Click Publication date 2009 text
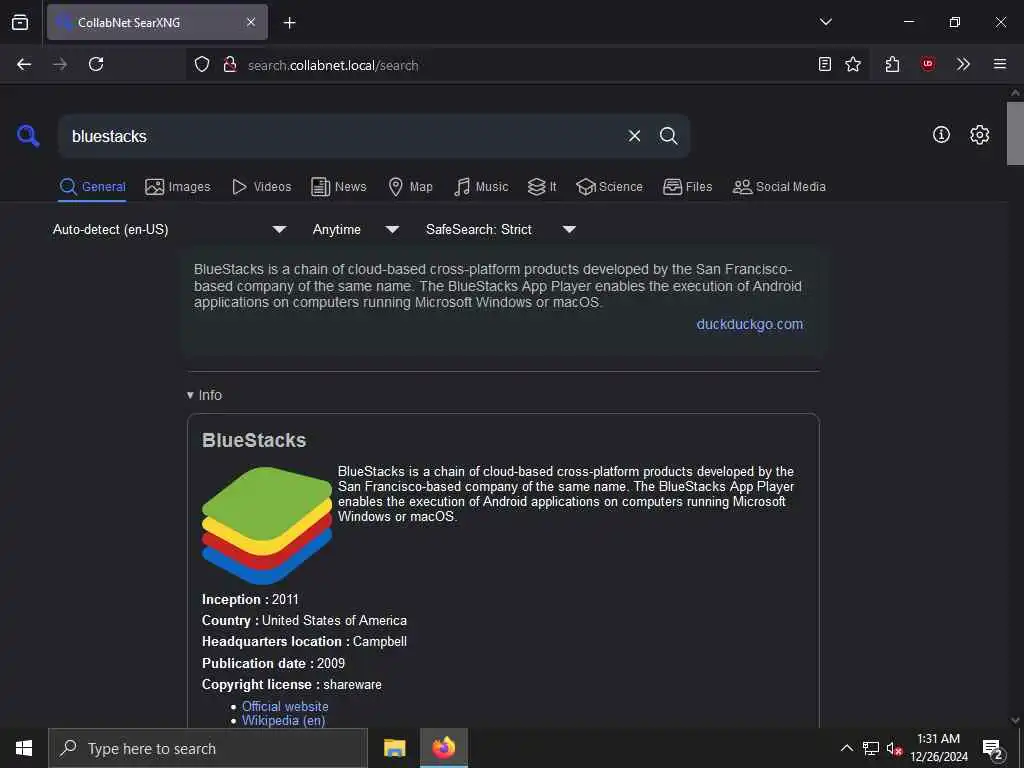This screenshot has width=1024, height=768. pos(273,663)
